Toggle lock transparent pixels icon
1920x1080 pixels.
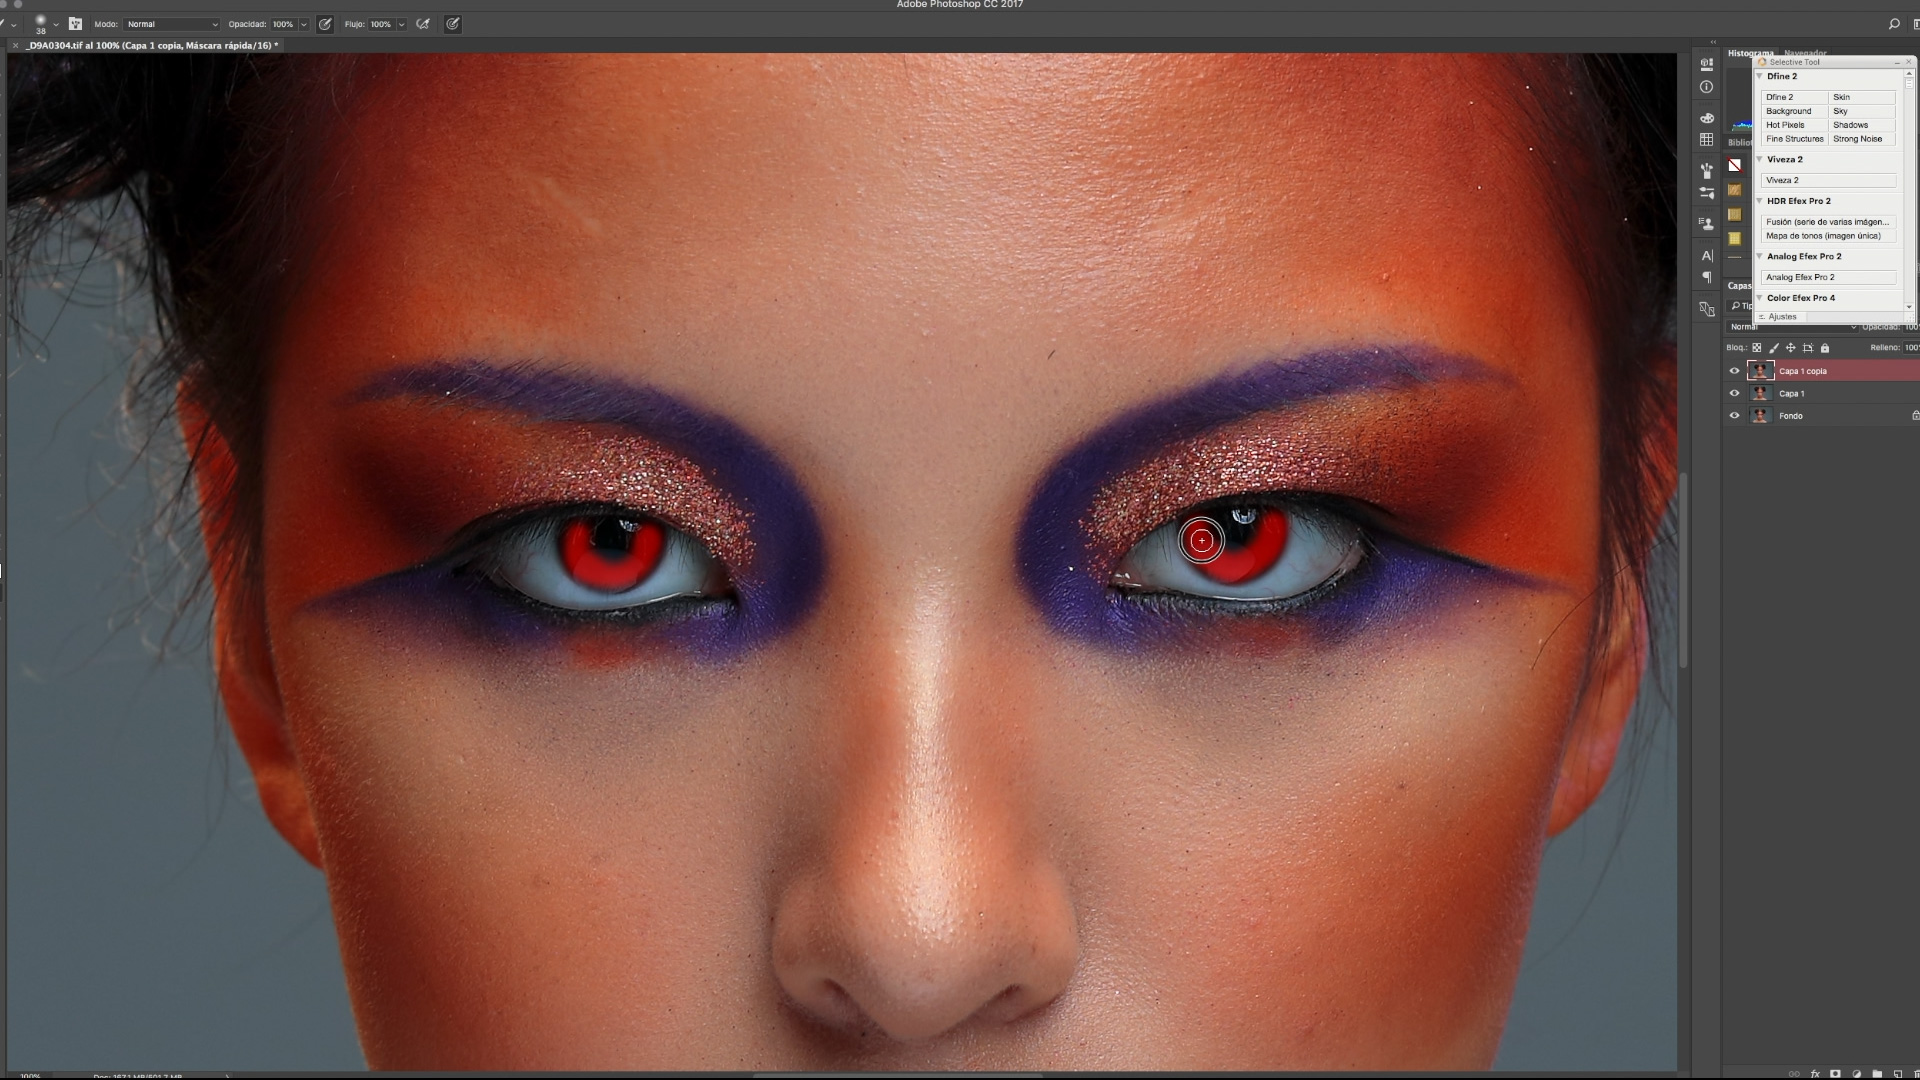[x=1756, y=348]
